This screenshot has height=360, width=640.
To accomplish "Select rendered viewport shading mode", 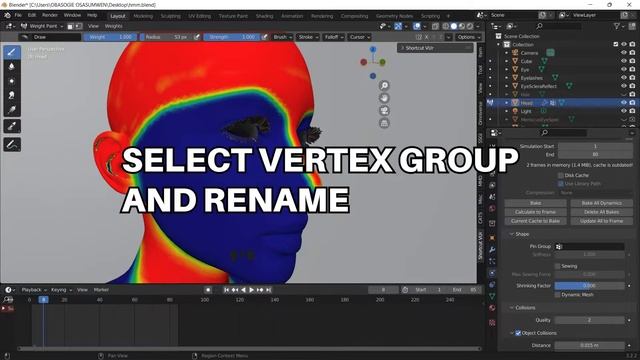I will [x=470, y=26].
